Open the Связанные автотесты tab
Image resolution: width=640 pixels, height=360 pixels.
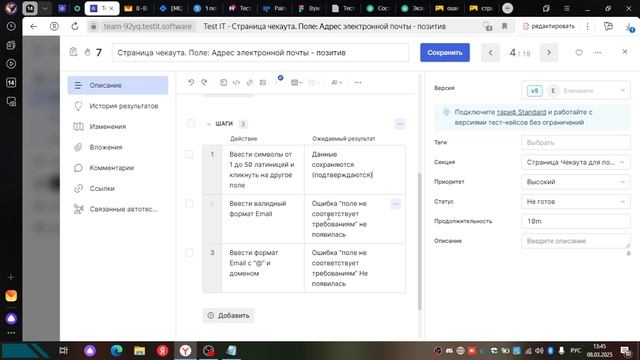coord(118,209)
